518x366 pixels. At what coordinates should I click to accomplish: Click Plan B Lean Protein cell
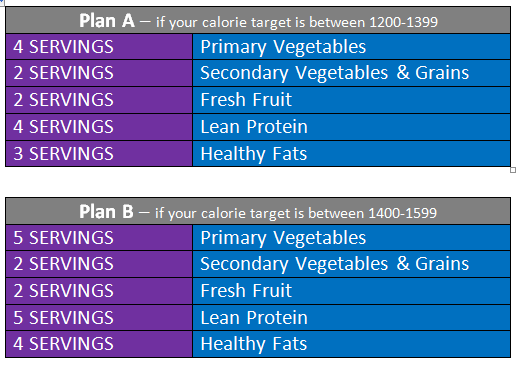point(351,318)
